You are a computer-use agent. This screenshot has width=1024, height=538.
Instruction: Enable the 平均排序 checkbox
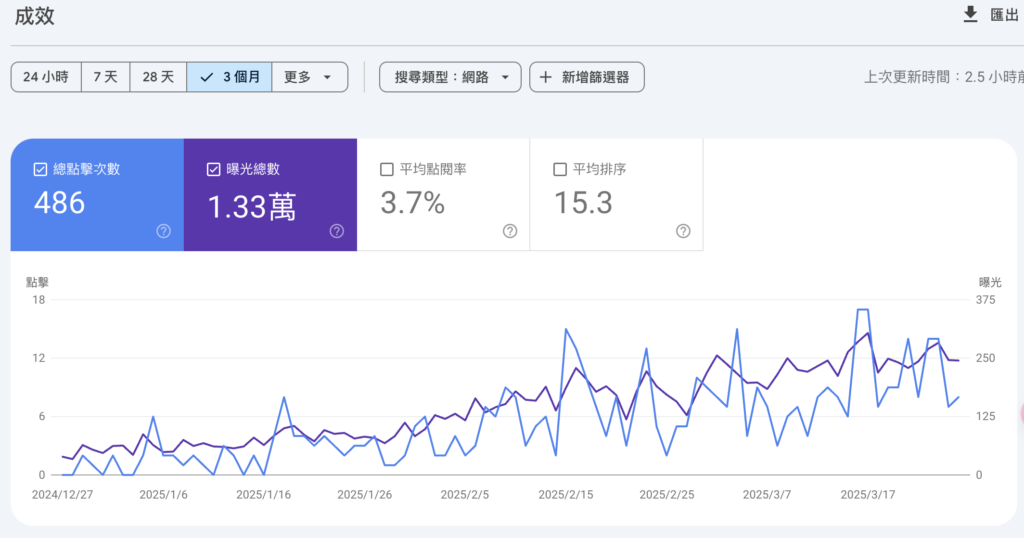(560, 170)
